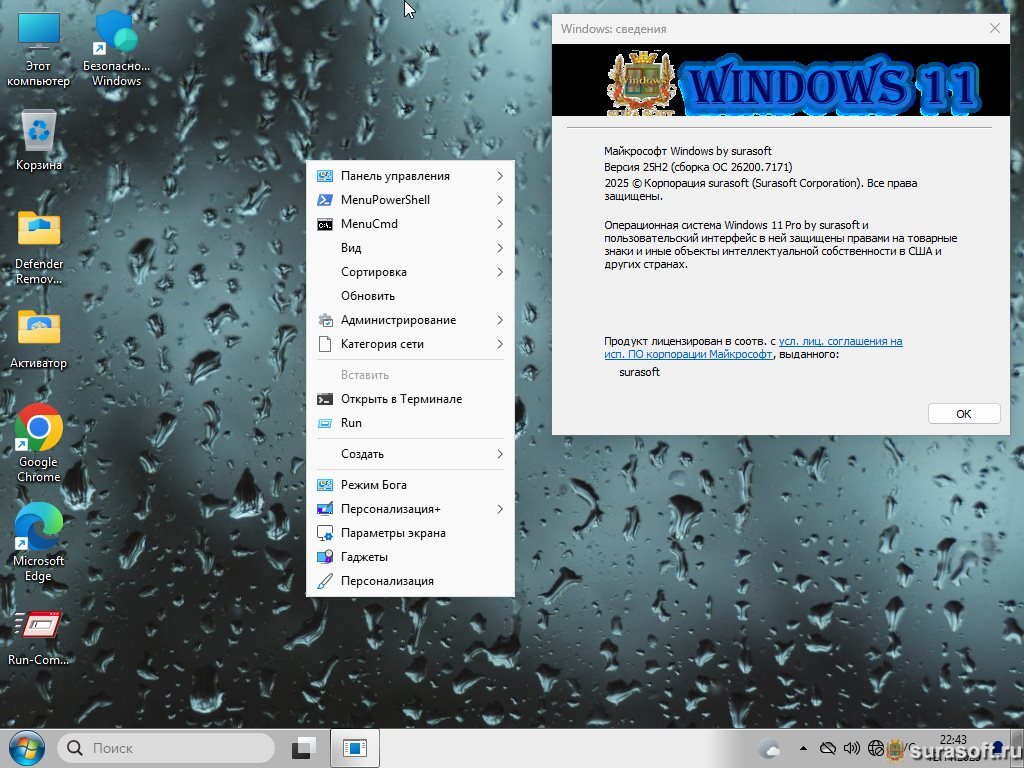Expand the 'Администрирование' submenu chevron
1024x768 pixels.
coord(500,320)
